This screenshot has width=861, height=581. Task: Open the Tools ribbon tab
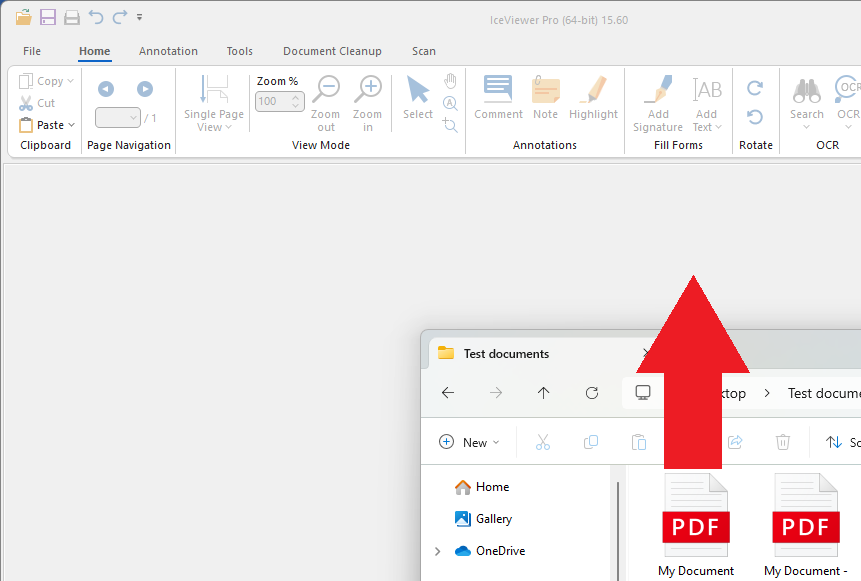239,51
